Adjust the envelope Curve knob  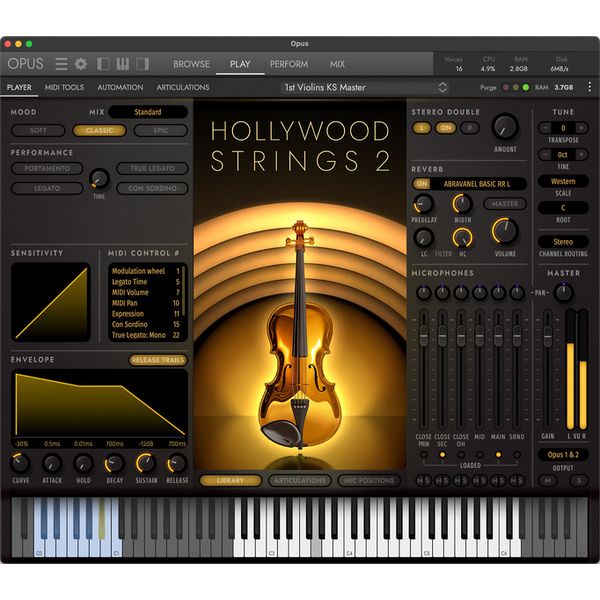(20, 464)
